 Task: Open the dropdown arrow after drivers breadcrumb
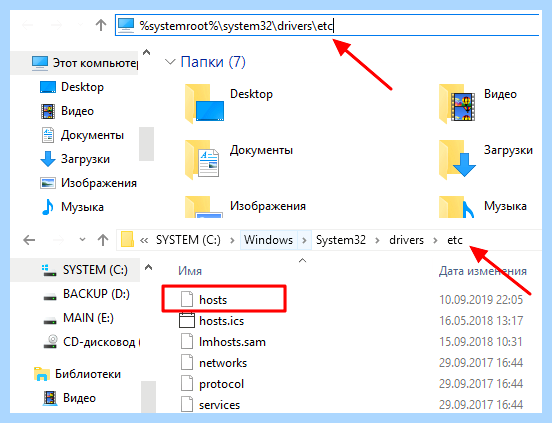[x=435, y=240]
